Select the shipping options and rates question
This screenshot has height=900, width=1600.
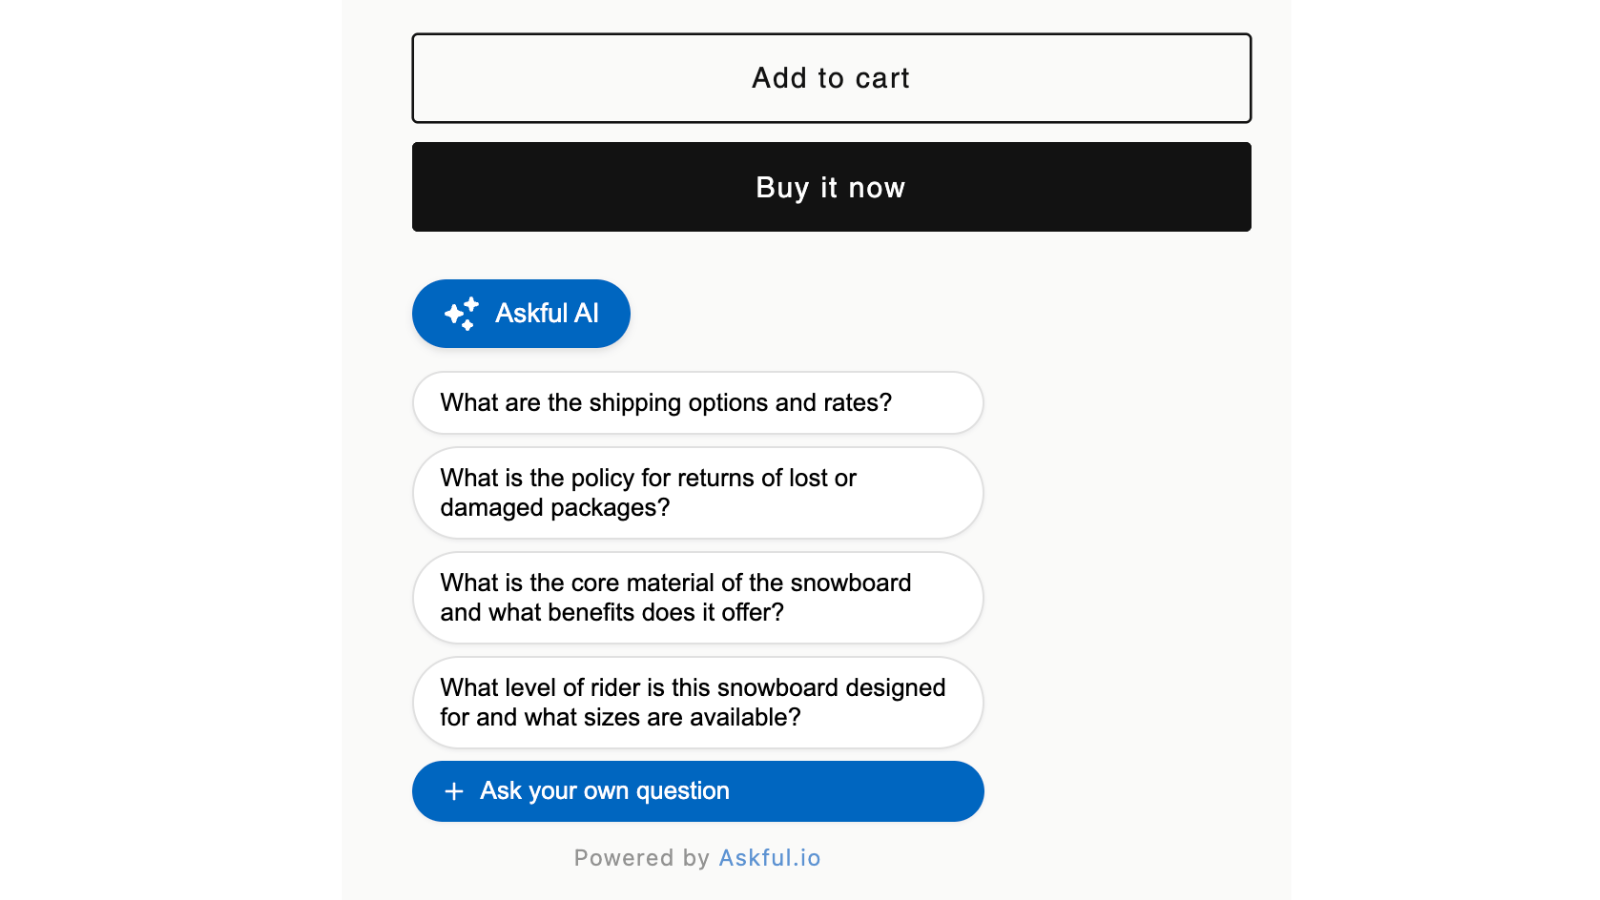698,403
